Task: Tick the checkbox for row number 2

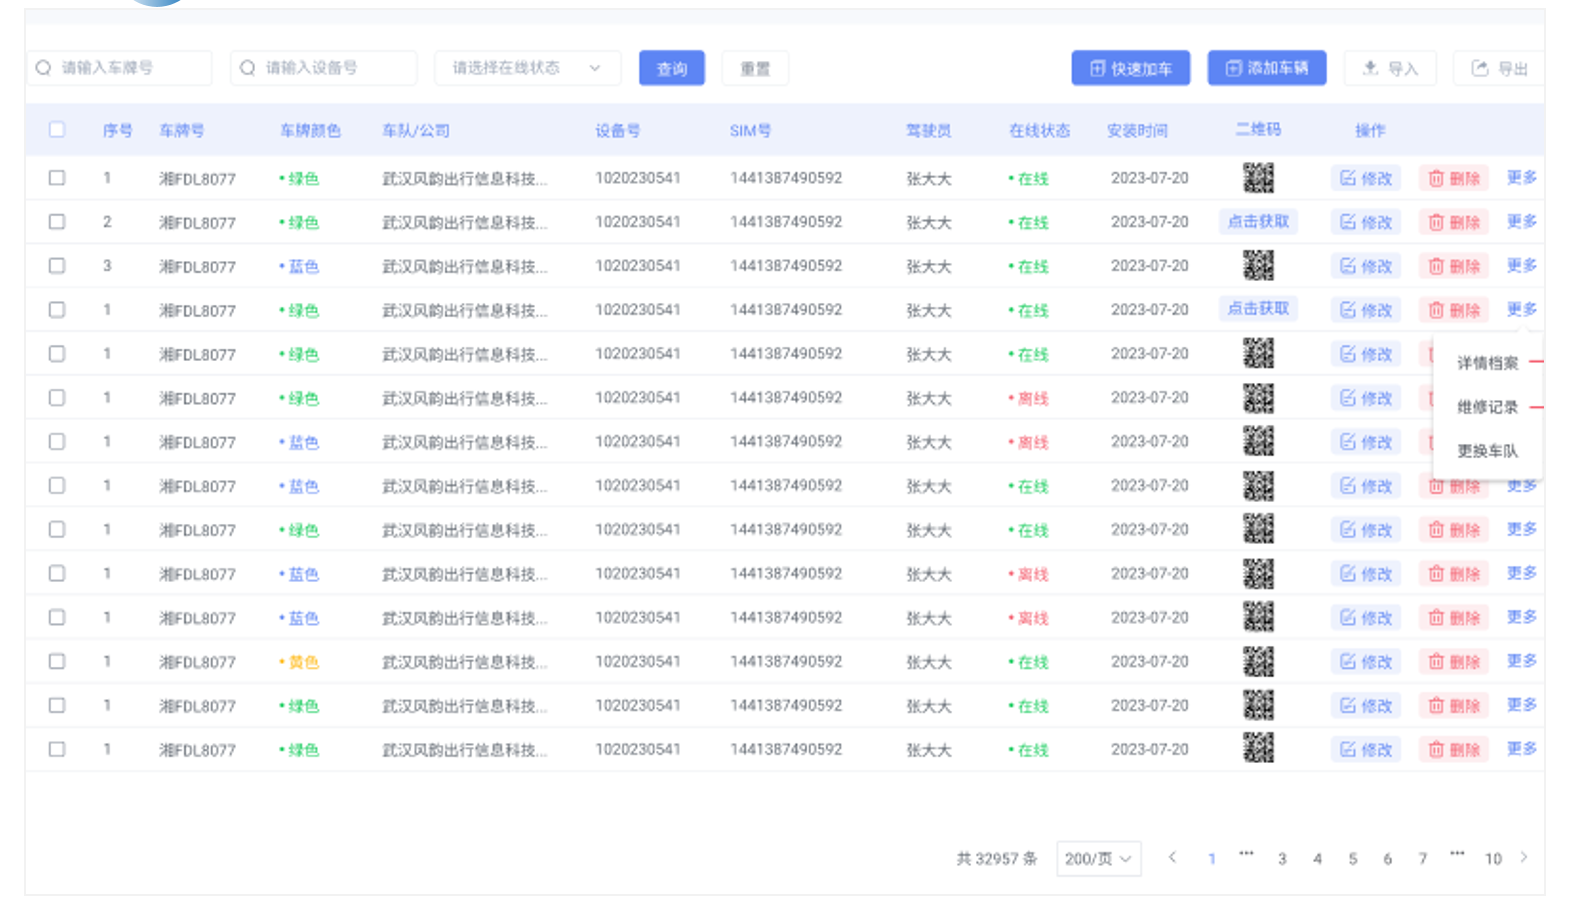Action: pos(57,222)
